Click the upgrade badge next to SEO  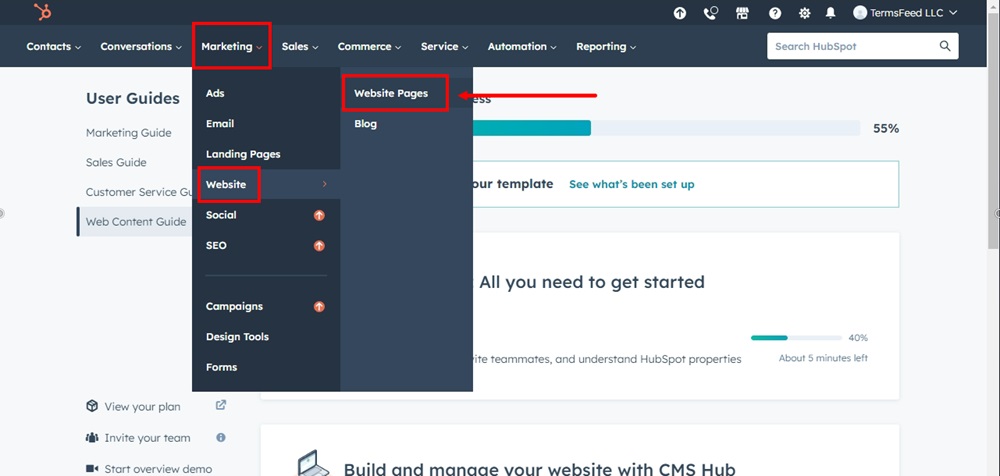(320, 246)
